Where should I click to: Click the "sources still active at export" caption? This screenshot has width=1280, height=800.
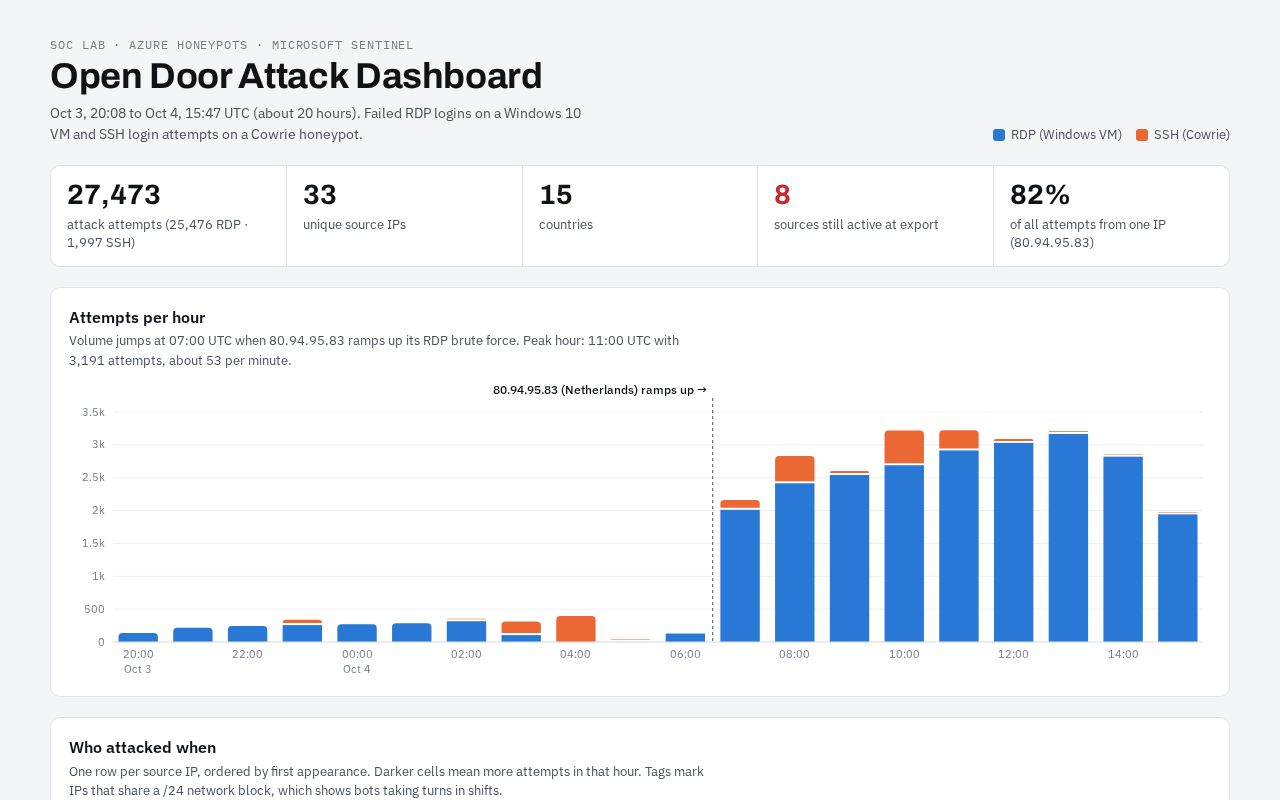tap(856, 225)
